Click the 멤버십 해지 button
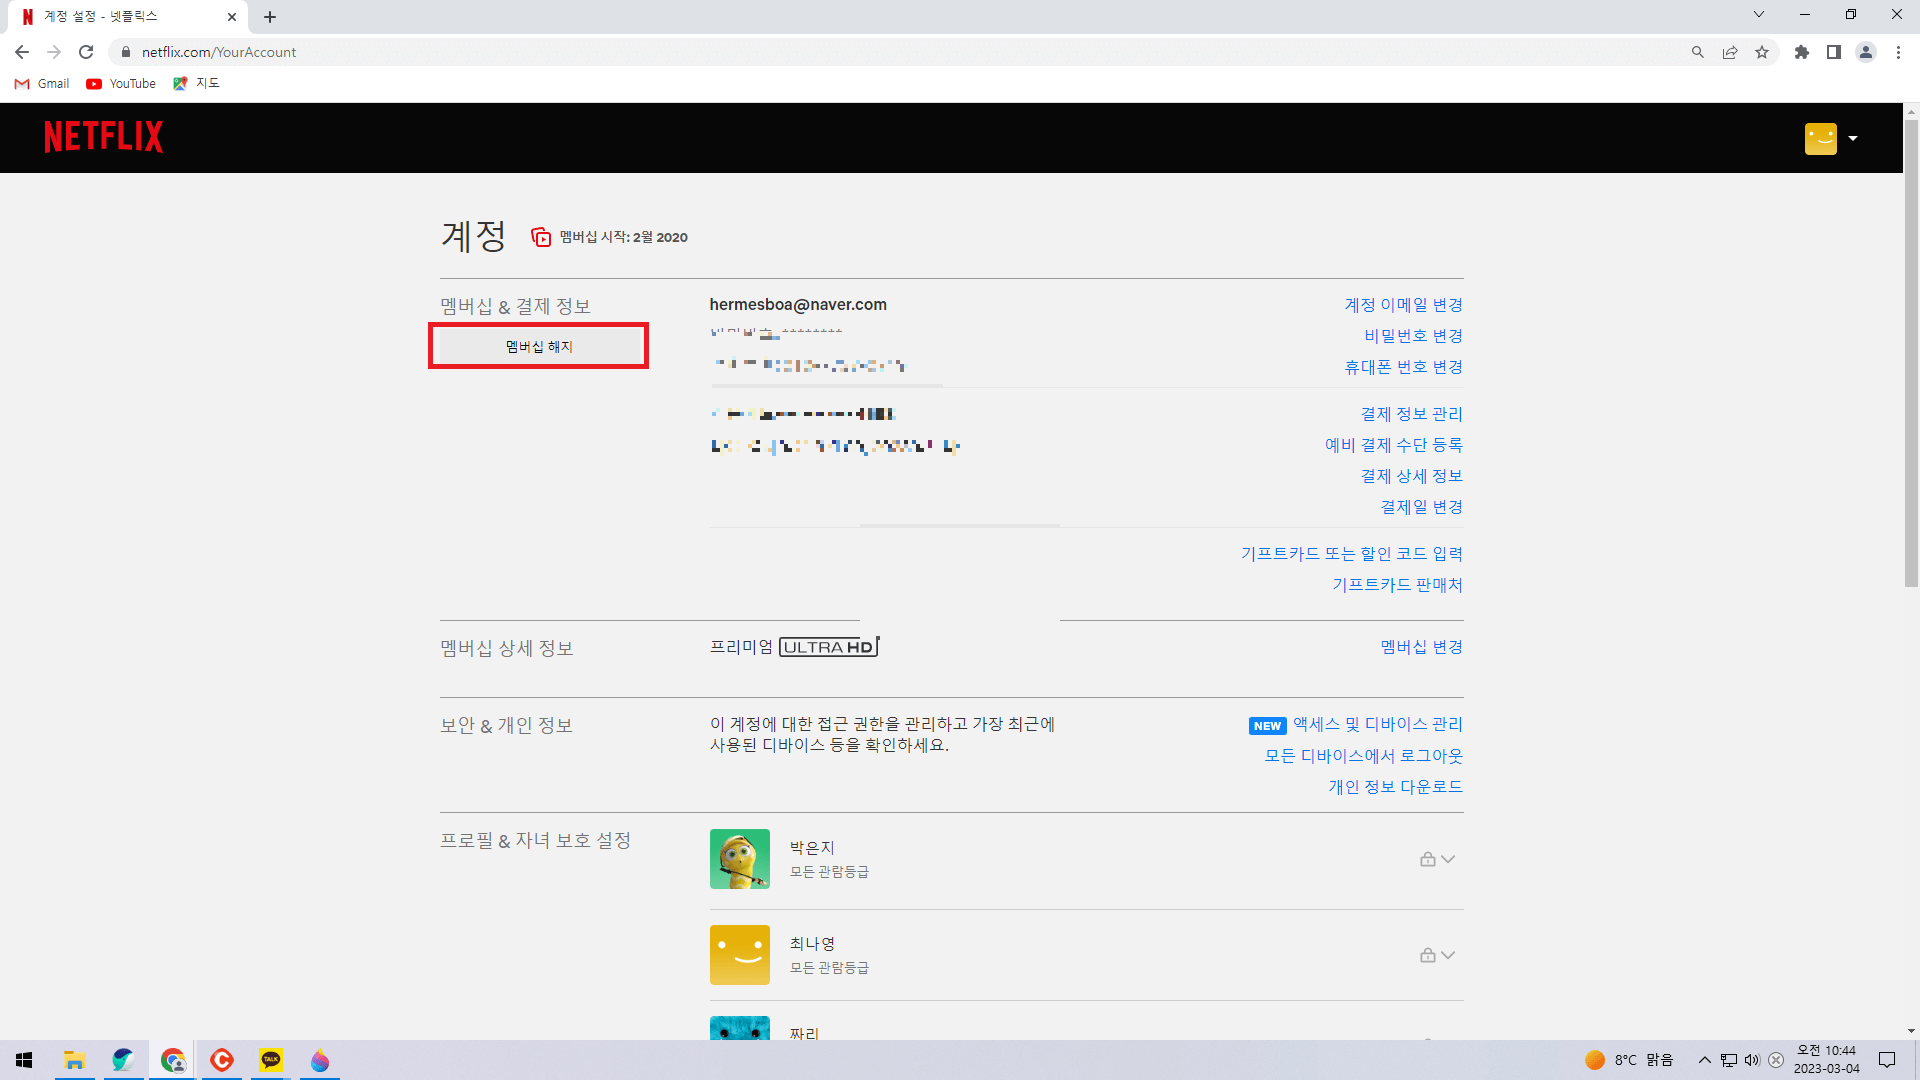The height and width of the screenshot is (1080, 1920). tap(539, 346)
